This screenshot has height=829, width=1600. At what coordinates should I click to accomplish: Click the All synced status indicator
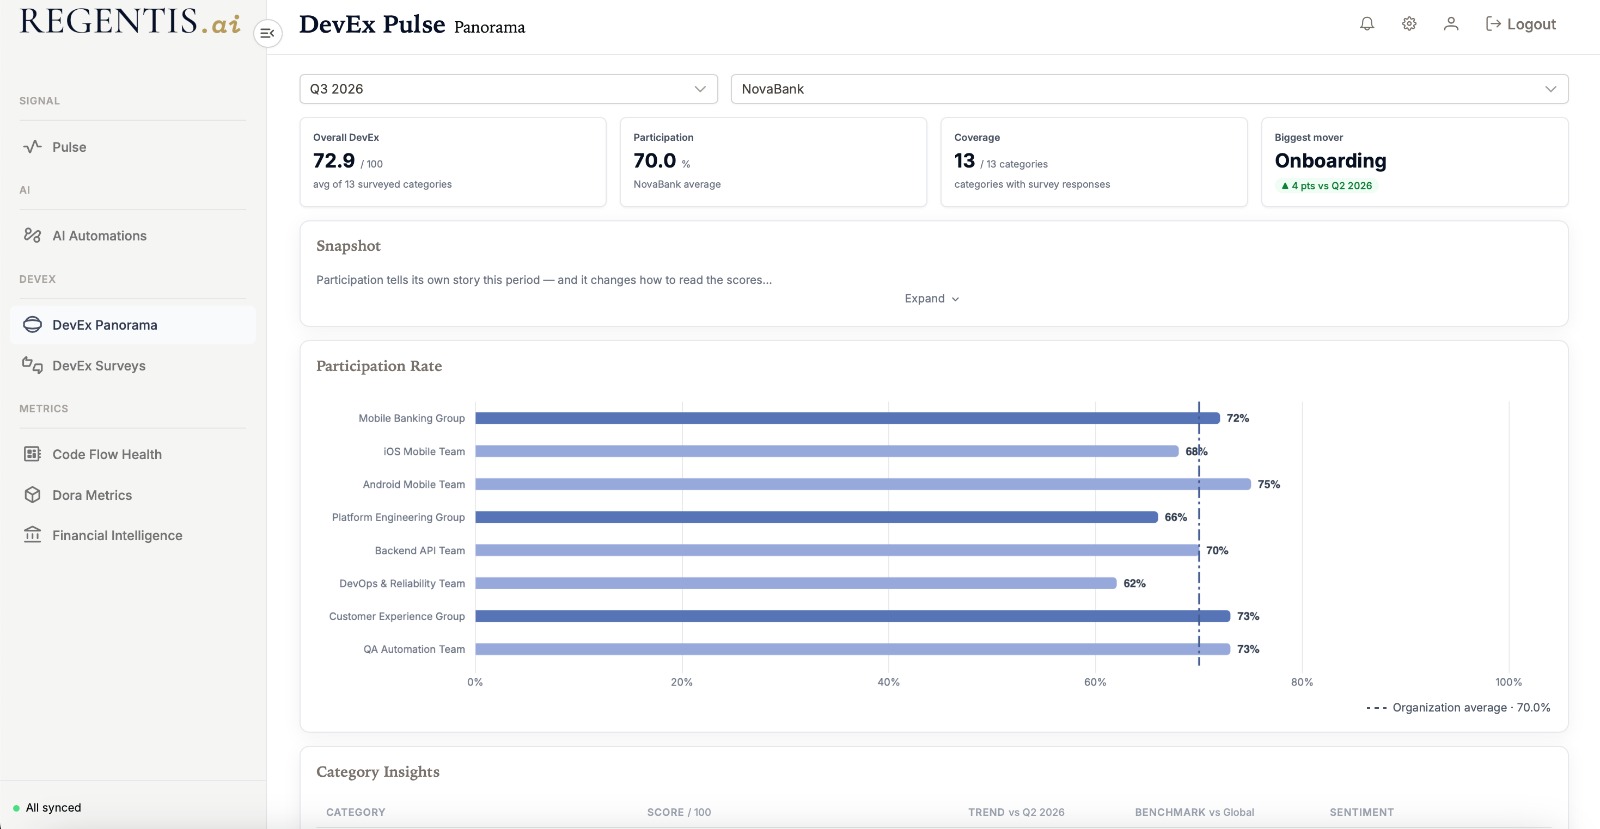click(x=47, y=808)
